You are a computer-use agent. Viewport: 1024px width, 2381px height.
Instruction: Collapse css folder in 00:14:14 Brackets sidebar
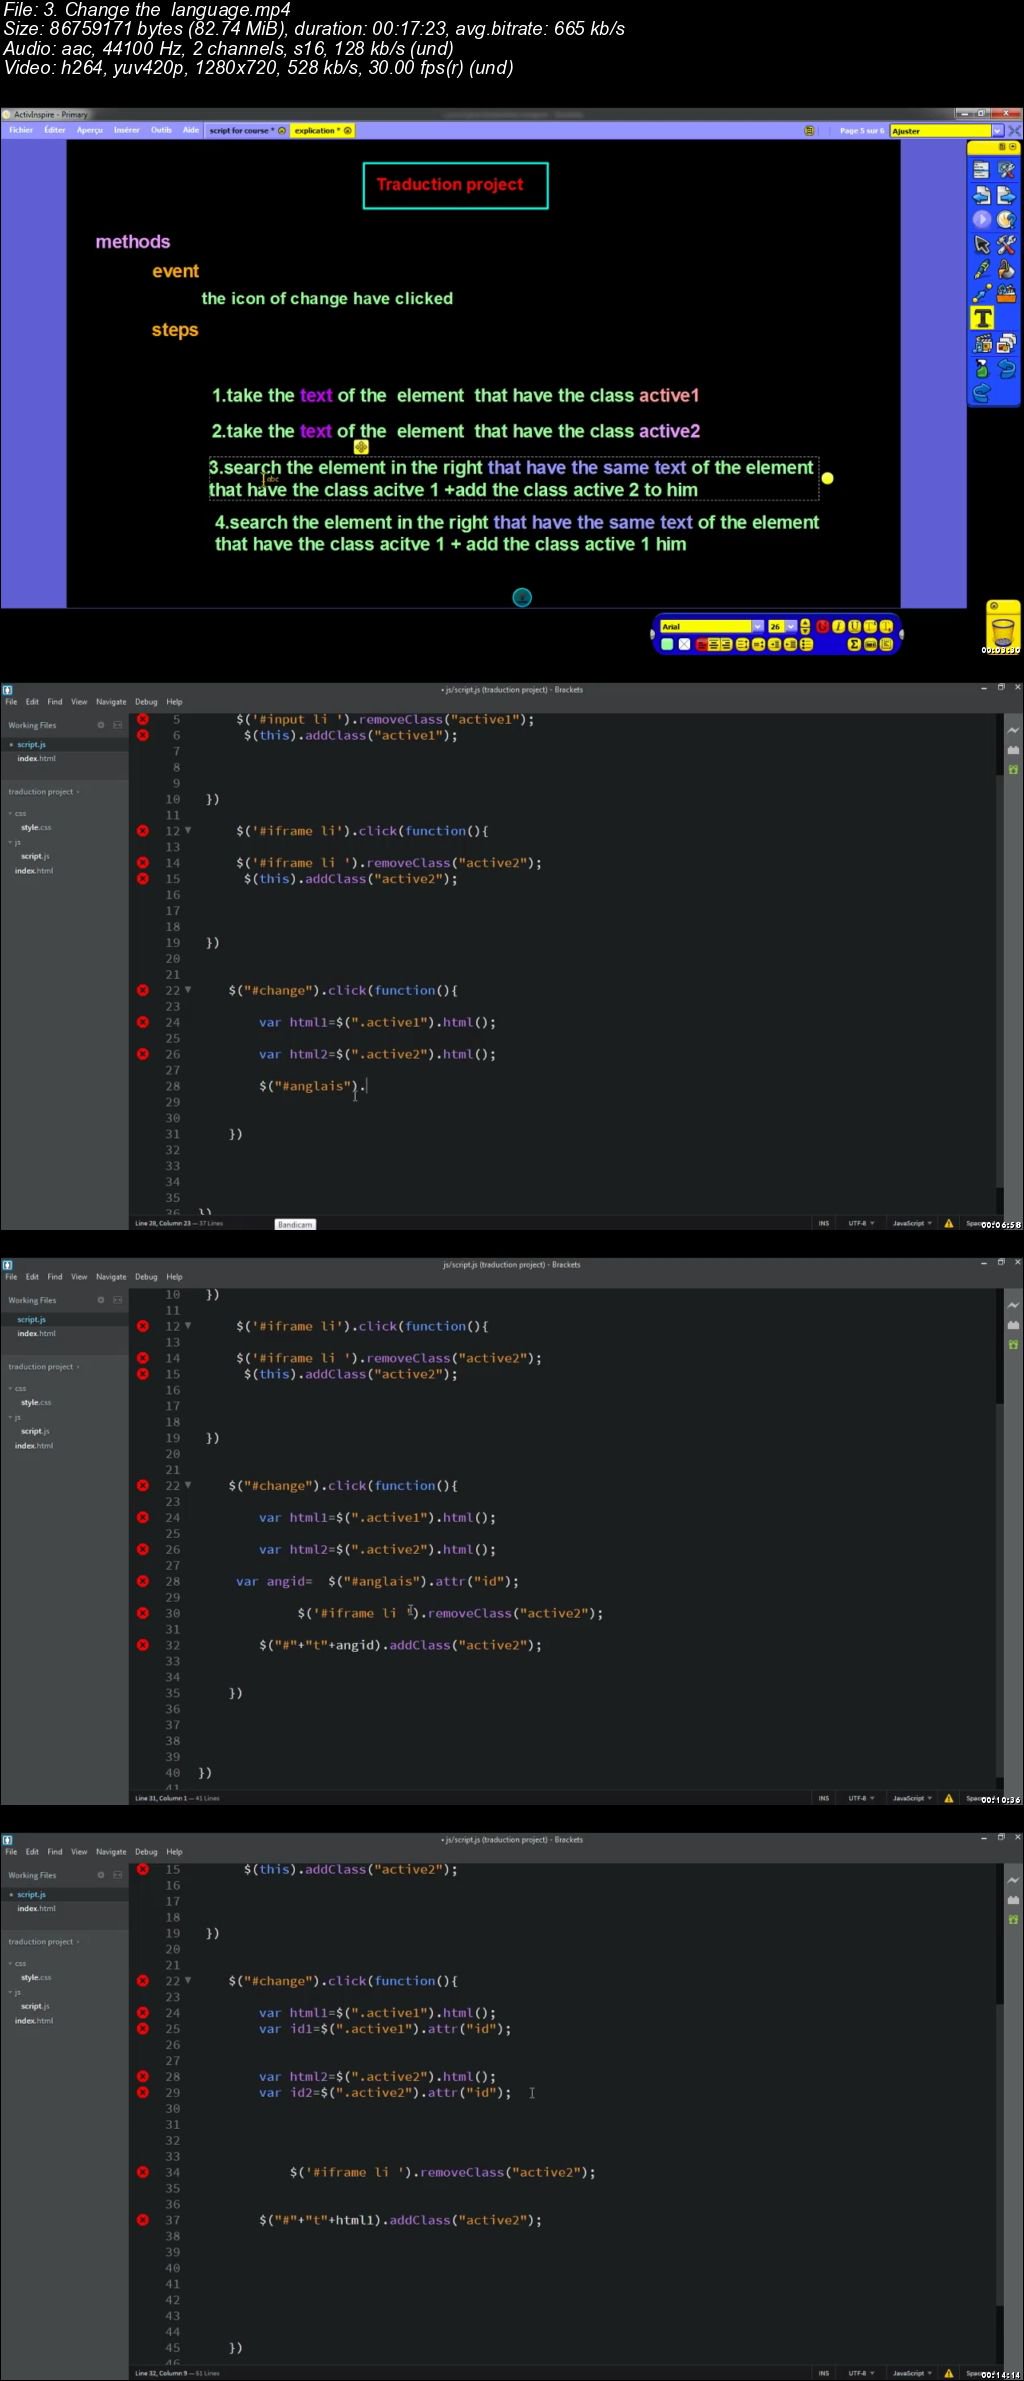[x=18, y=1964]
